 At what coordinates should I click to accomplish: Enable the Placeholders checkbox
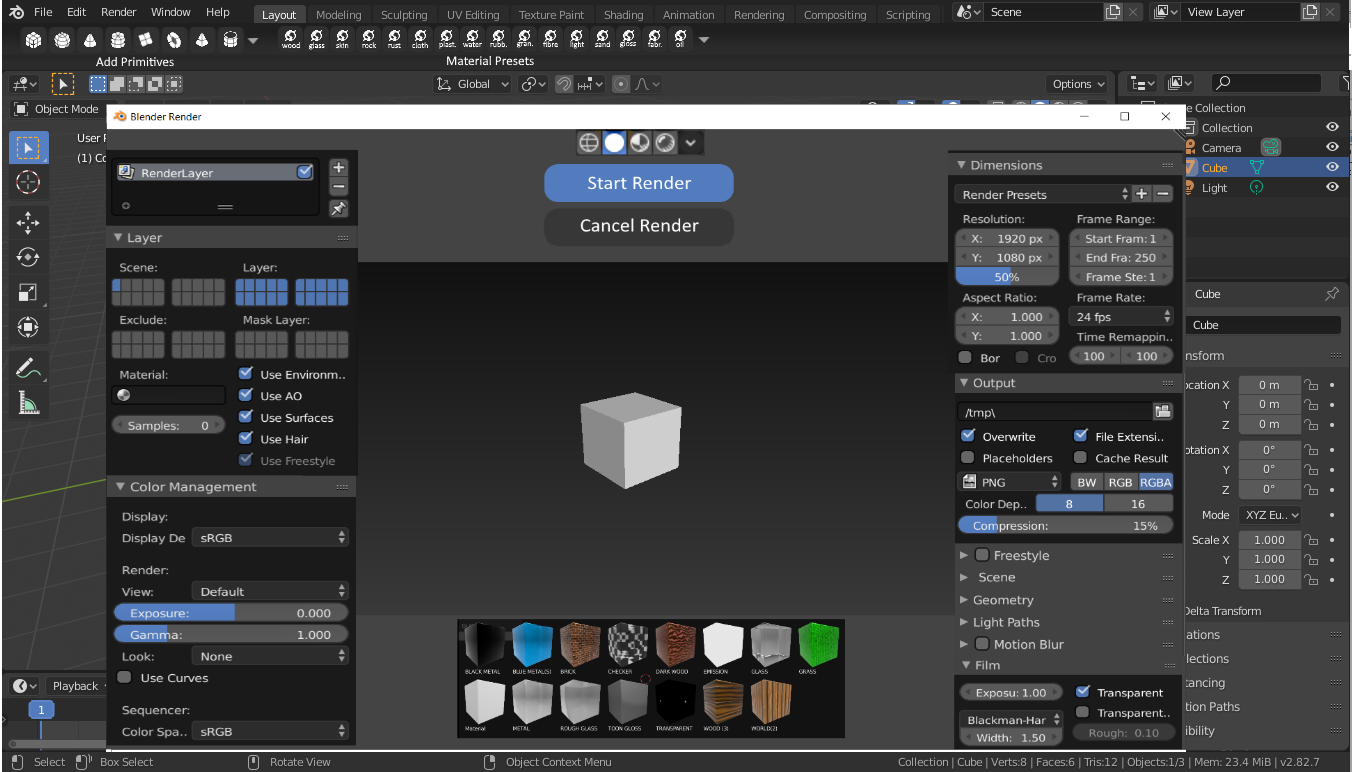pos(968,457)
